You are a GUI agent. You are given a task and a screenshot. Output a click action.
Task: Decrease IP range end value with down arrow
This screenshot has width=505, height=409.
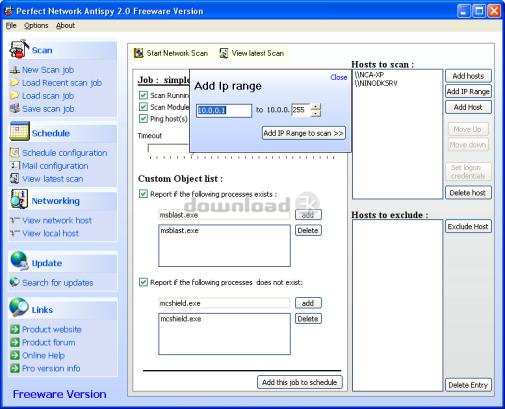point(315,113)
